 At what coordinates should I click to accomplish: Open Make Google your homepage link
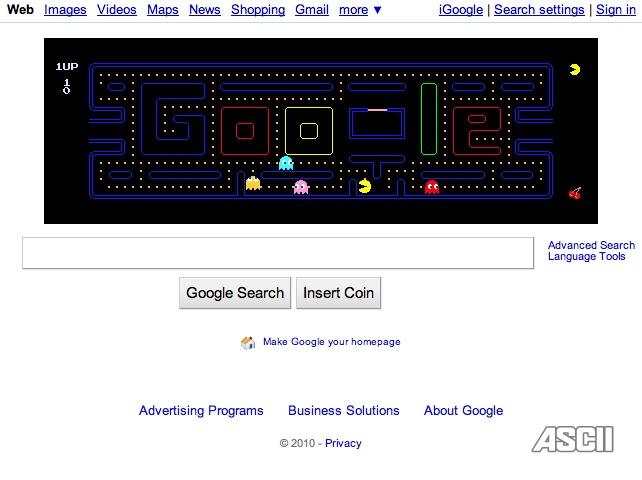331,342
